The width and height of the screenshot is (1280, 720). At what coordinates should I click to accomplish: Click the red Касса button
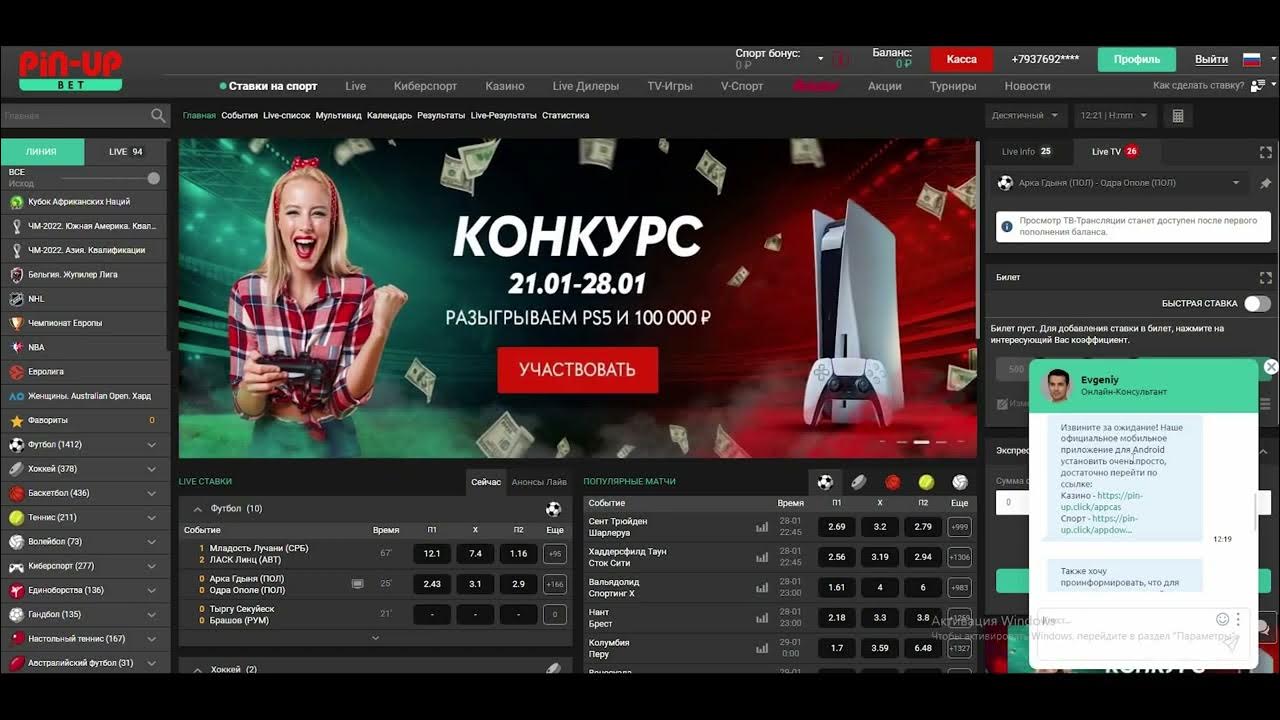point(962,59)
